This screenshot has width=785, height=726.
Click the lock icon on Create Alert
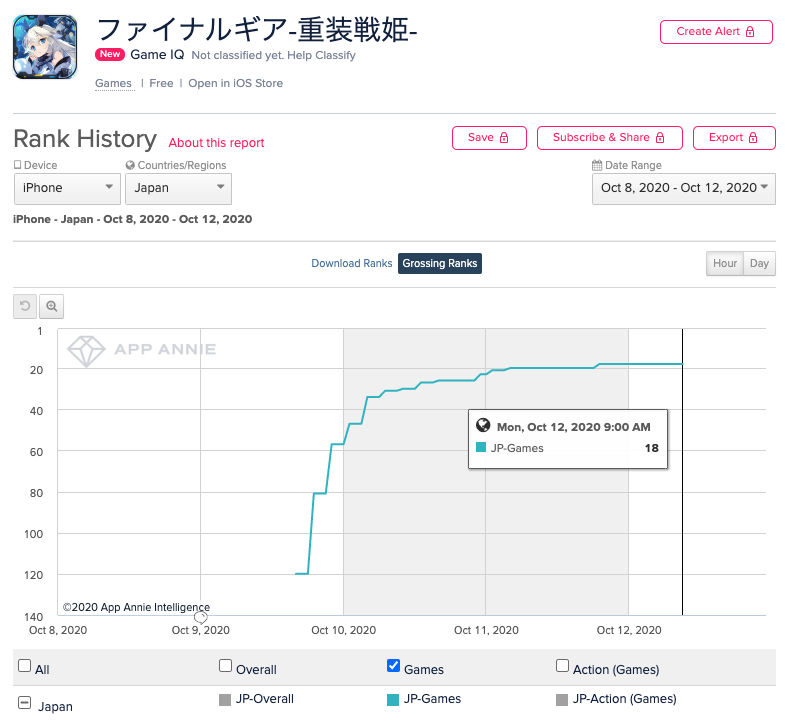pos(749,32)
